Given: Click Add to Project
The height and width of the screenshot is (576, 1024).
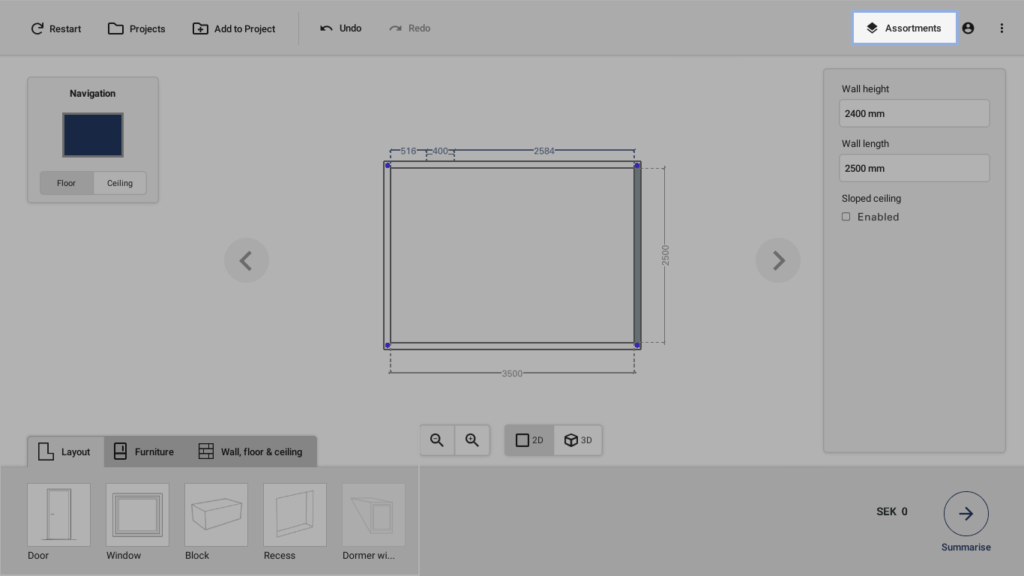Looking at the screenshot, I should [x=234, y=28].
